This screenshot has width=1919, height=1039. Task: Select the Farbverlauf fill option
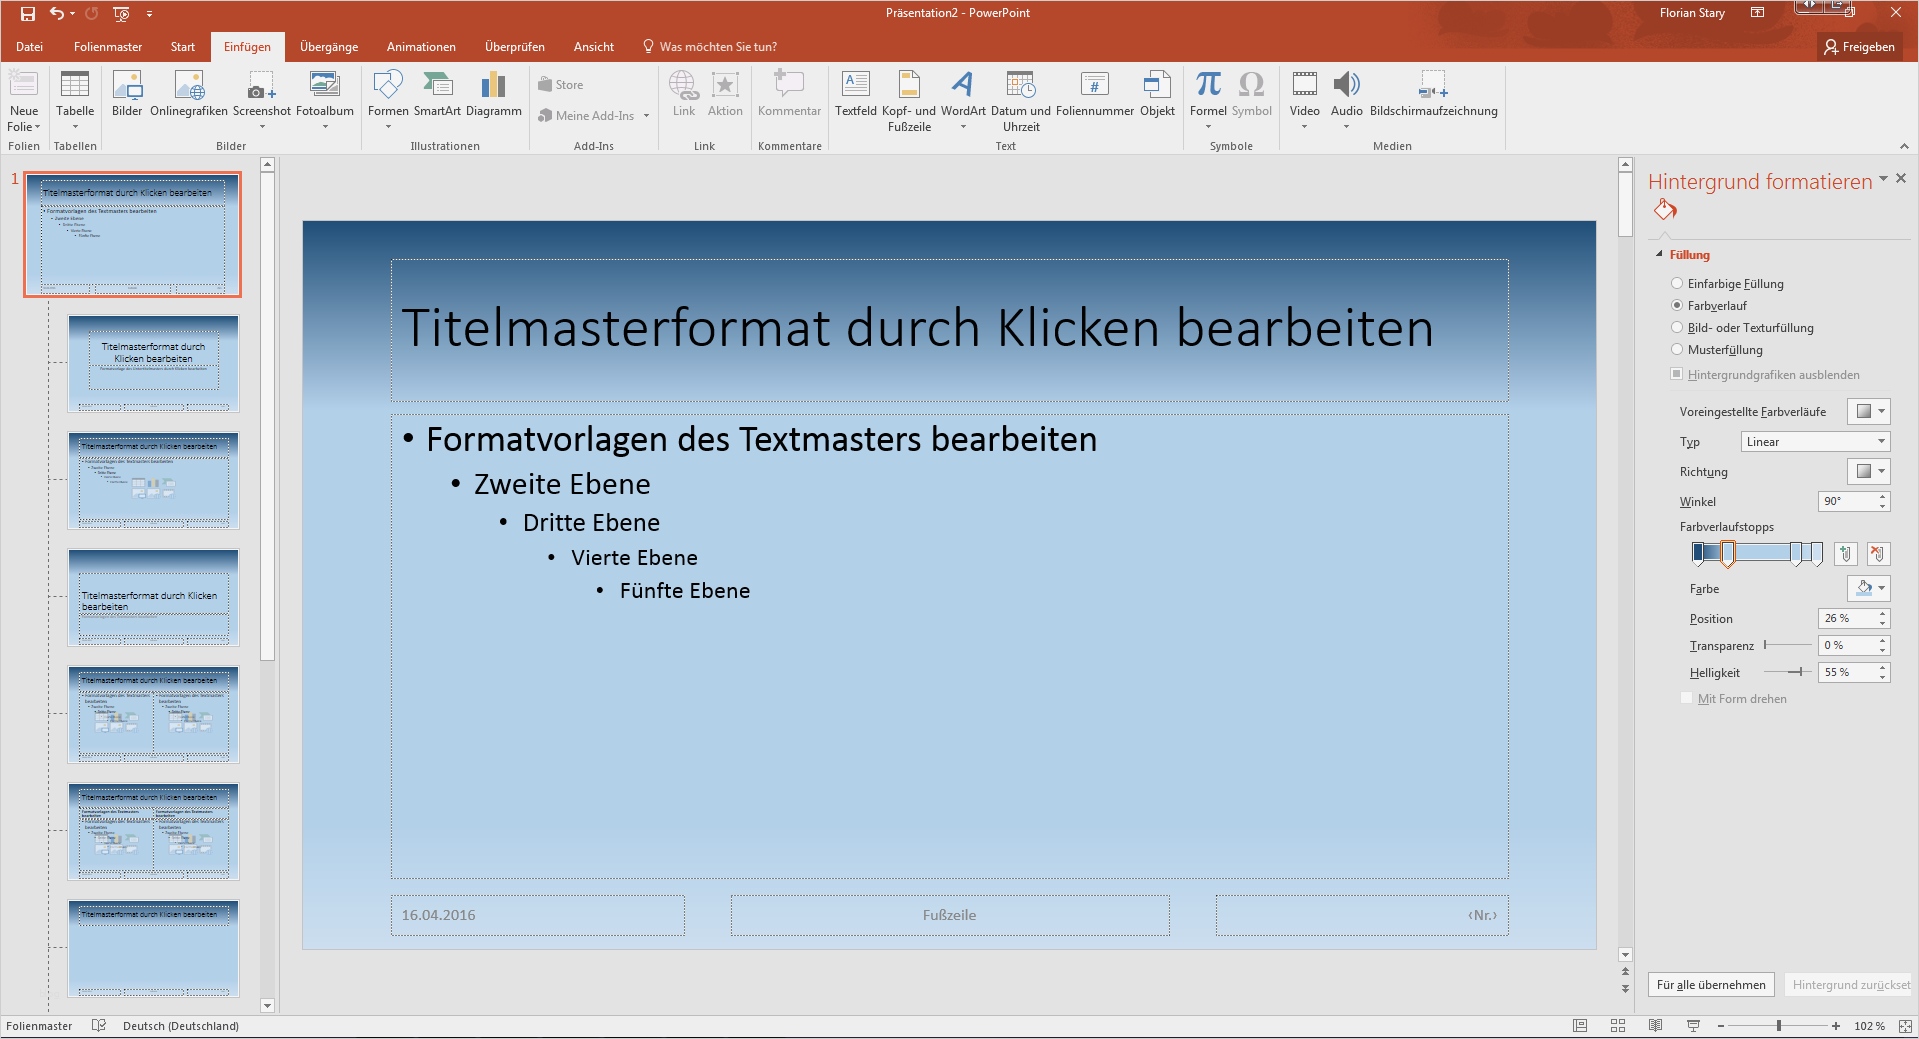click(x=1677, y=305)
